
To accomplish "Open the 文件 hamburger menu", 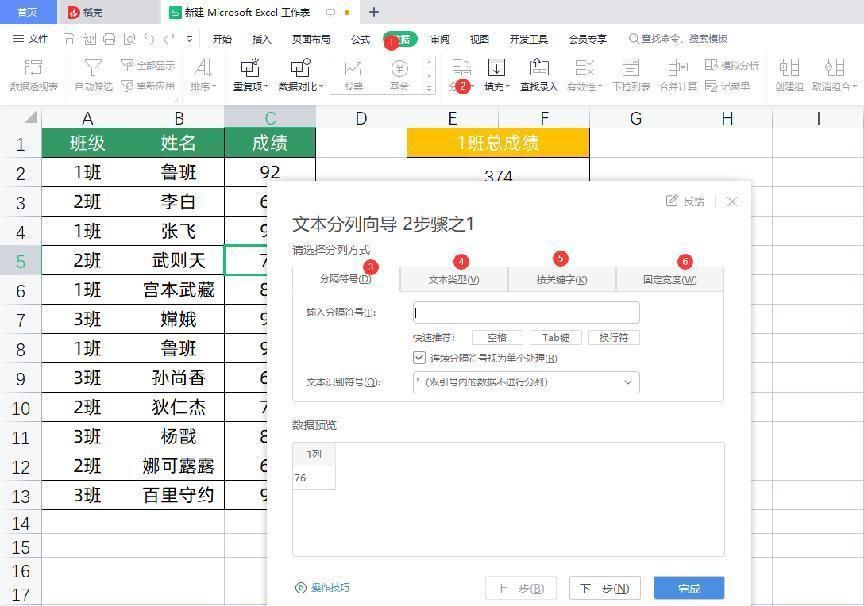I will click(x=30, y=39).
